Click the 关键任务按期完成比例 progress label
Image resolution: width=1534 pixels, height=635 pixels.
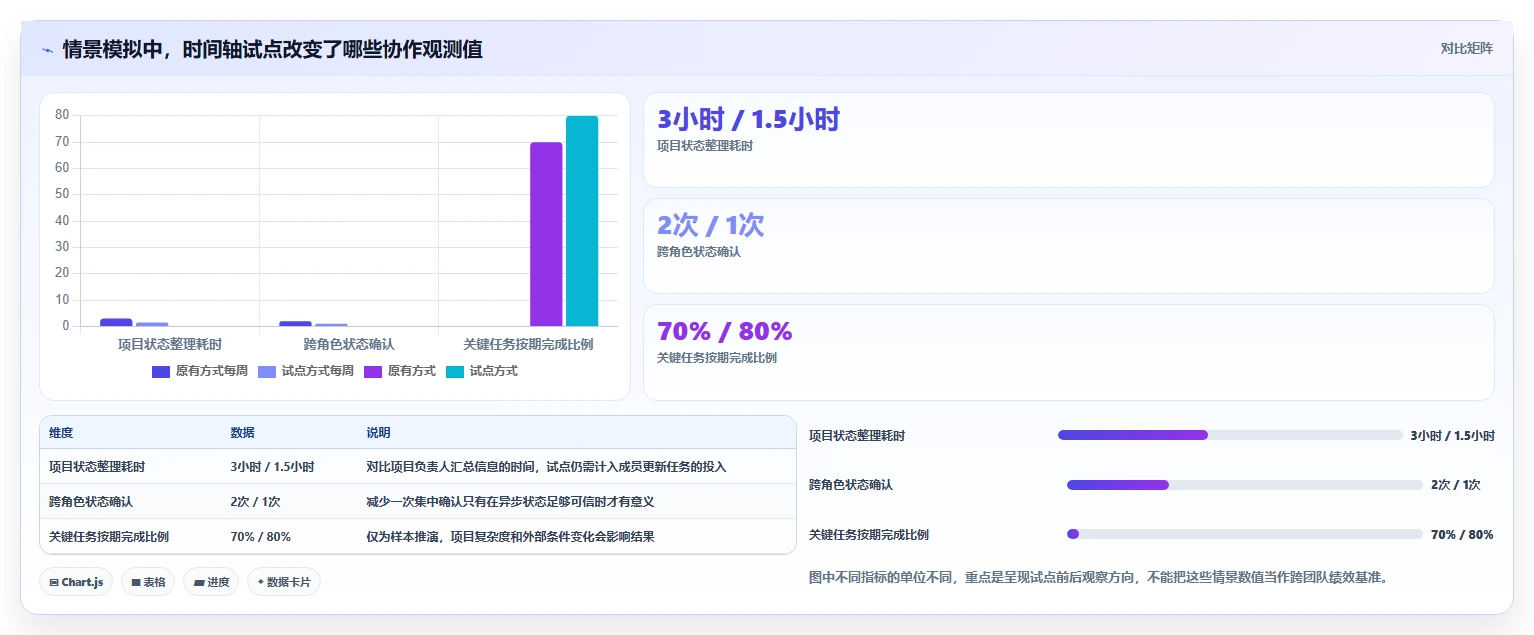[869, 535]
